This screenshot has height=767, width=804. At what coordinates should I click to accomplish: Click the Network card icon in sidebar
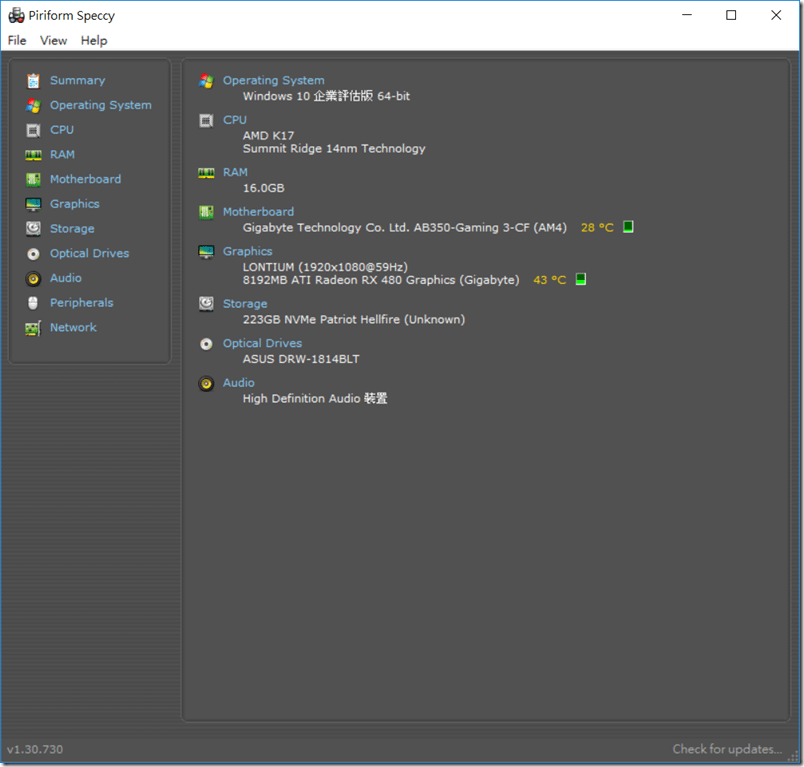pos(33,328)
